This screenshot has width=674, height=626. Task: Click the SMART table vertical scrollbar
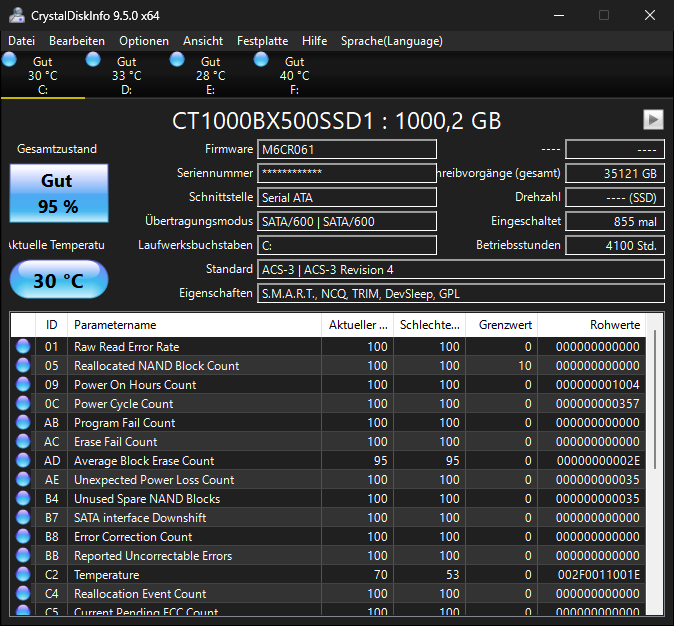[x=655, y=400]
